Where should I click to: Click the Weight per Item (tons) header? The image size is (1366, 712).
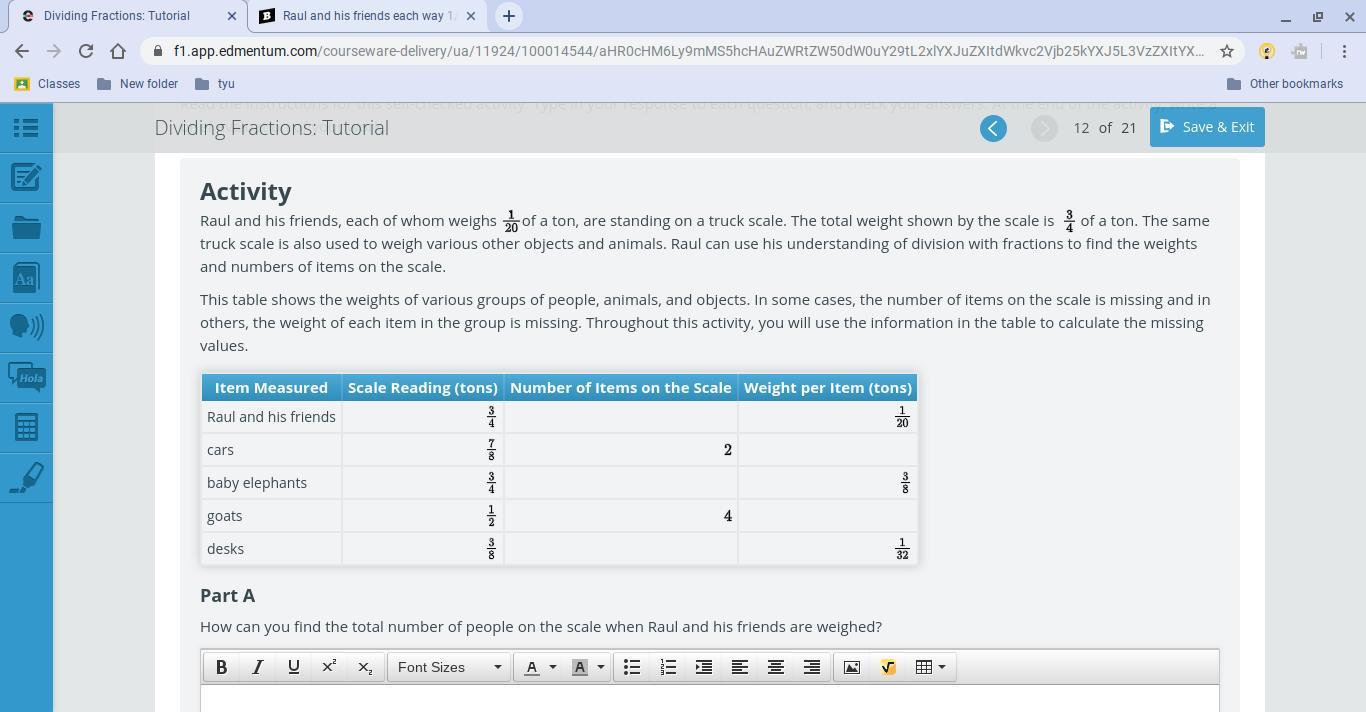(828, 388)
